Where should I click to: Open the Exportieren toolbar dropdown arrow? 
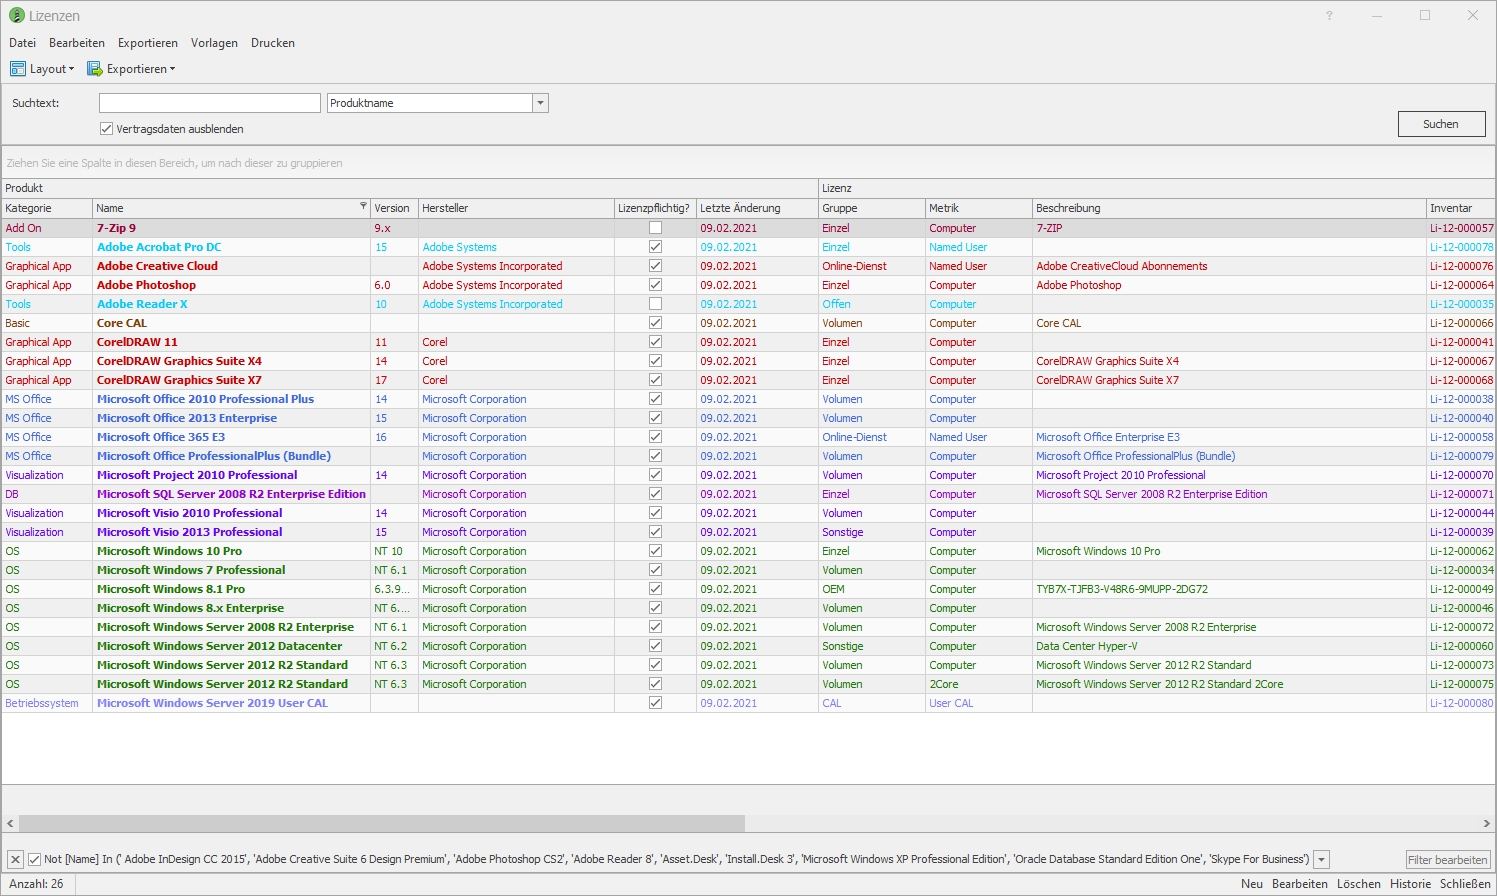[173, 69]
